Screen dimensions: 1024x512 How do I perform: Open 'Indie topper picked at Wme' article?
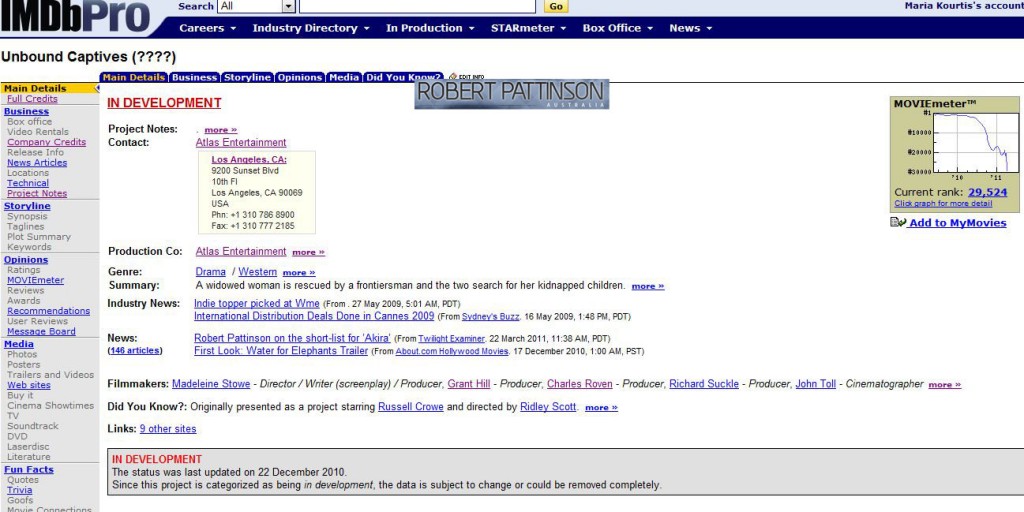(x=257, y=303)
